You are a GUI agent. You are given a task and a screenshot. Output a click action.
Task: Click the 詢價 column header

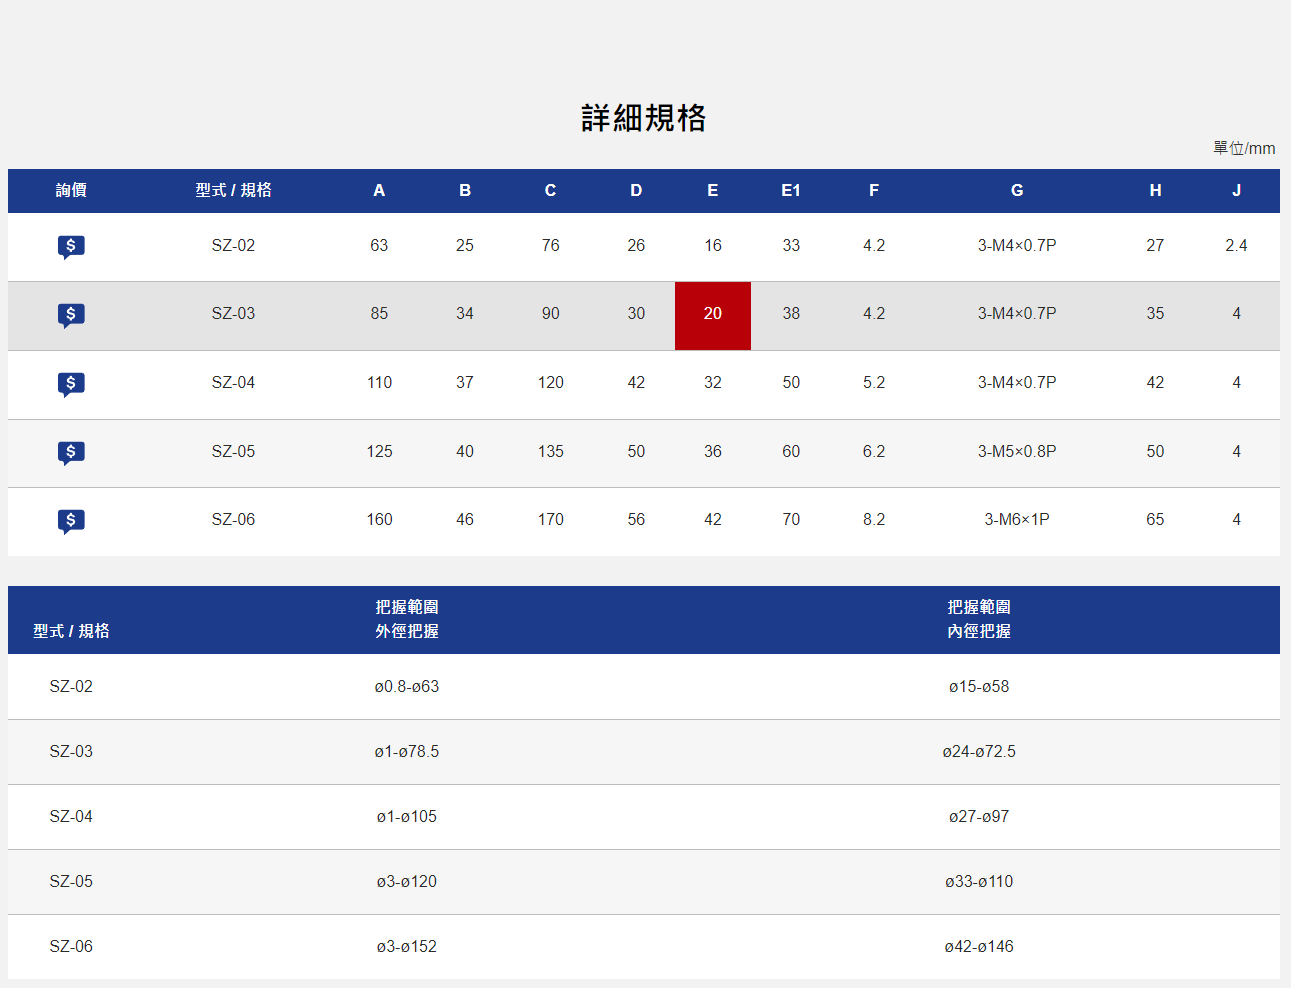point(71,191)
